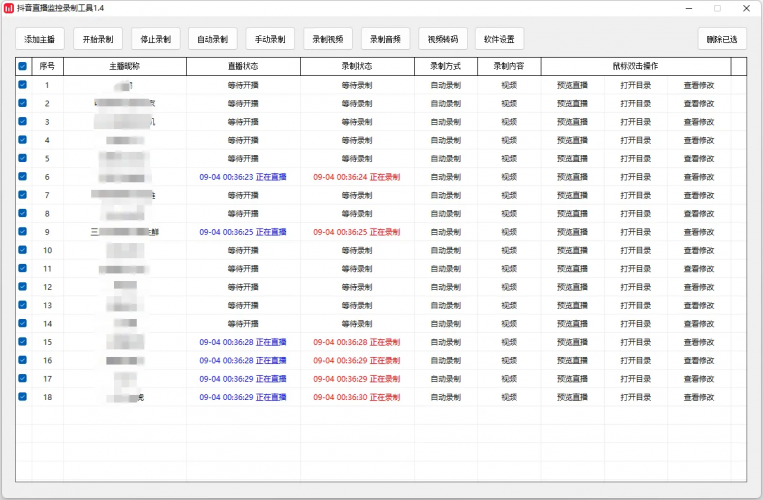
Task: Click the 录制状态 column header
Action: [x=357, y=66]
